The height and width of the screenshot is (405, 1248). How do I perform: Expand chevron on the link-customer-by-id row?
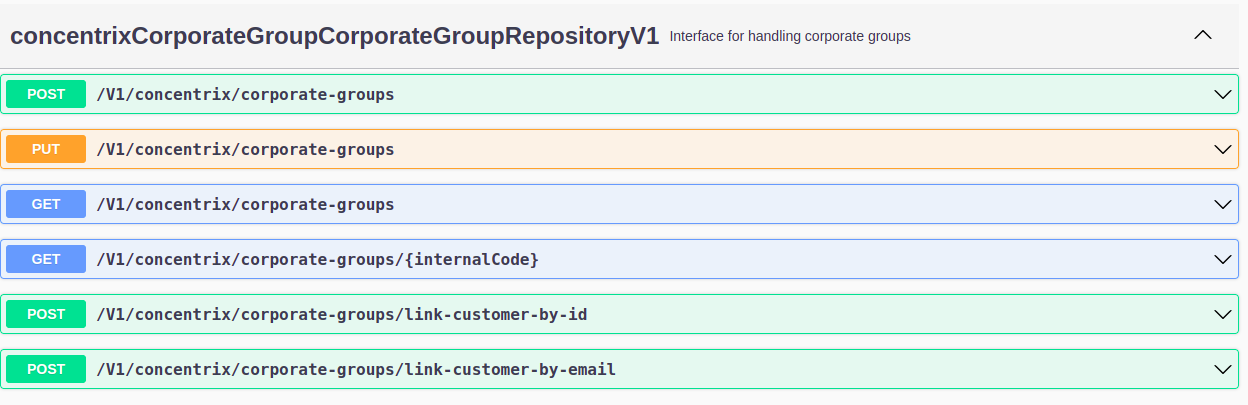coord(1222,314)
